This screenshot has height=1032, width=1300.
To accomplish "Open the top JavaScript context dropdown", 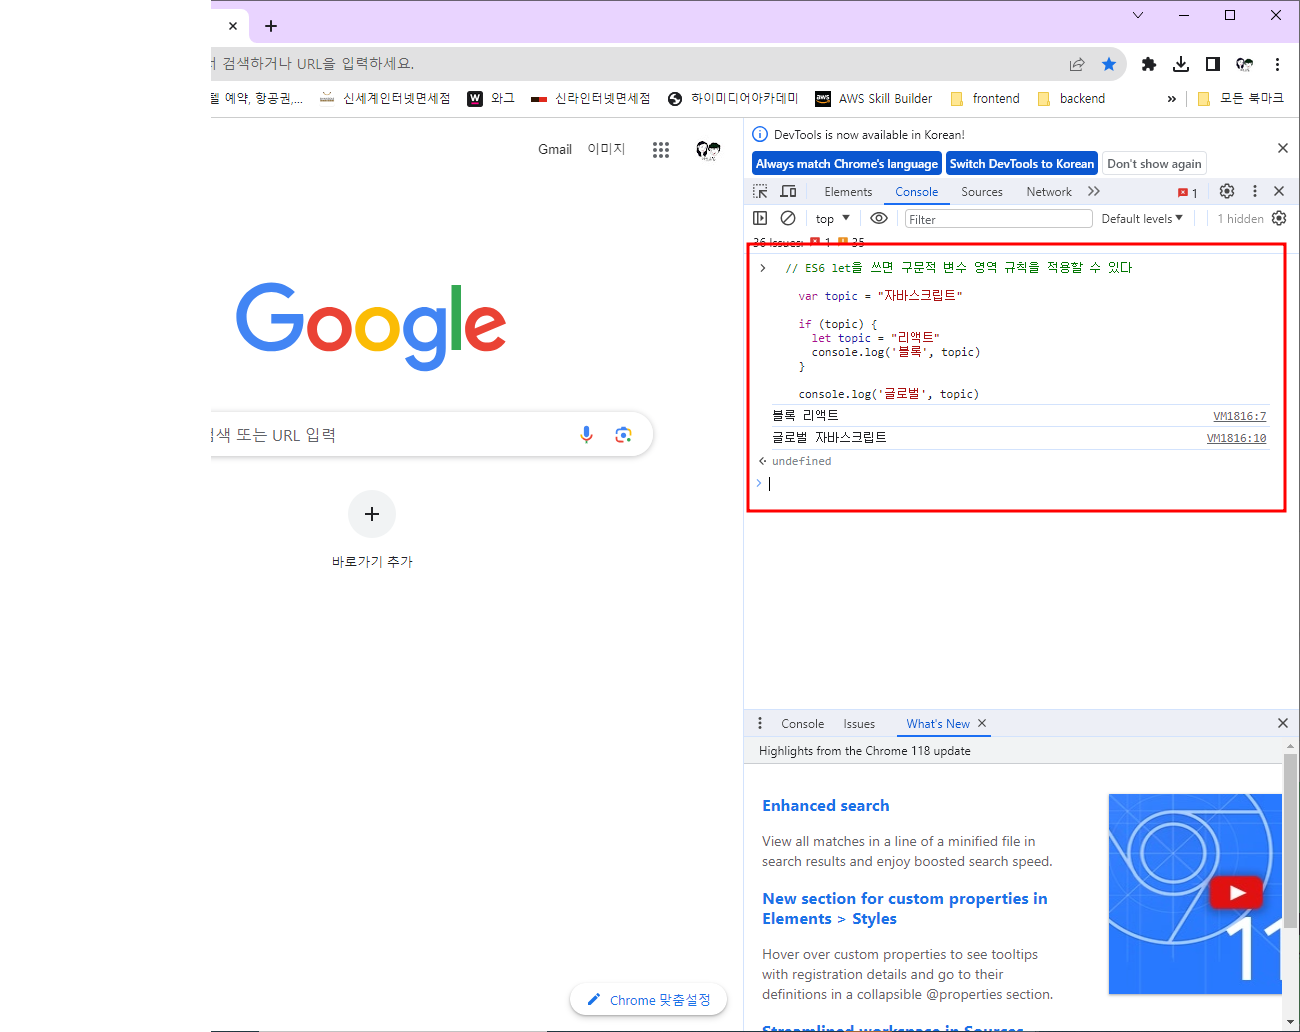I will point(832,218).
